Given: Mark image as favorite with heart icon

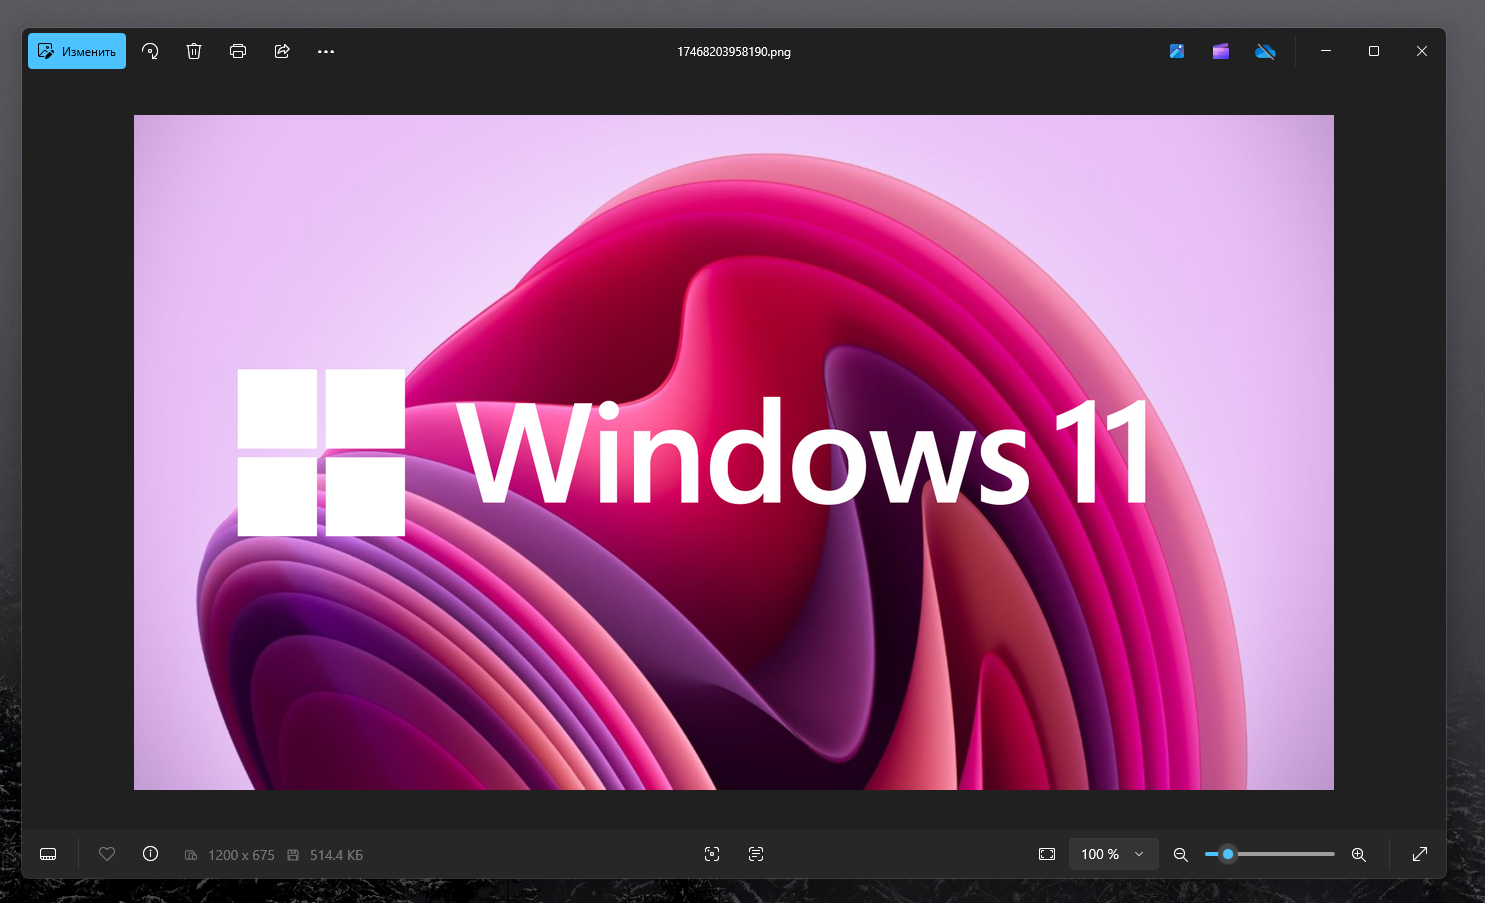Looking at the screenshot, I should (x=107, y=854).
